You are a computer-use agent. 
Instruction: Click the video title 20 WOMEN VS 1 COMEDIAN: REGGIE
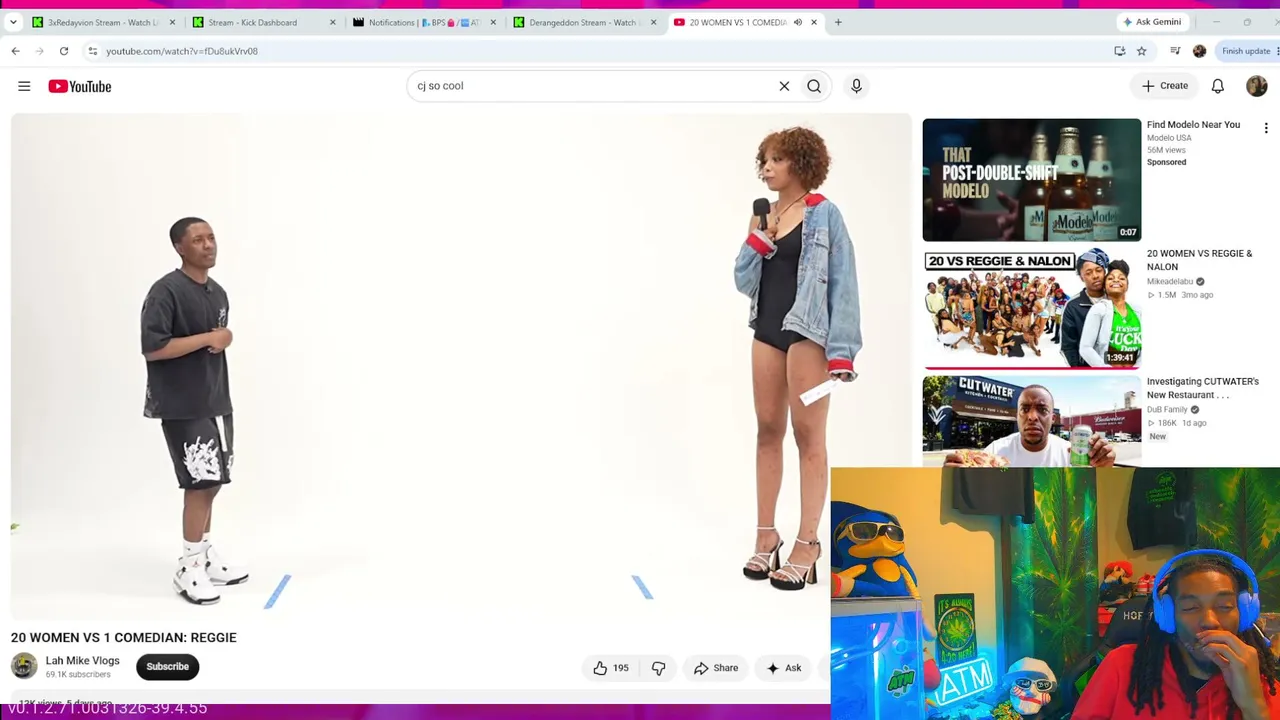(x=124, y=638)
